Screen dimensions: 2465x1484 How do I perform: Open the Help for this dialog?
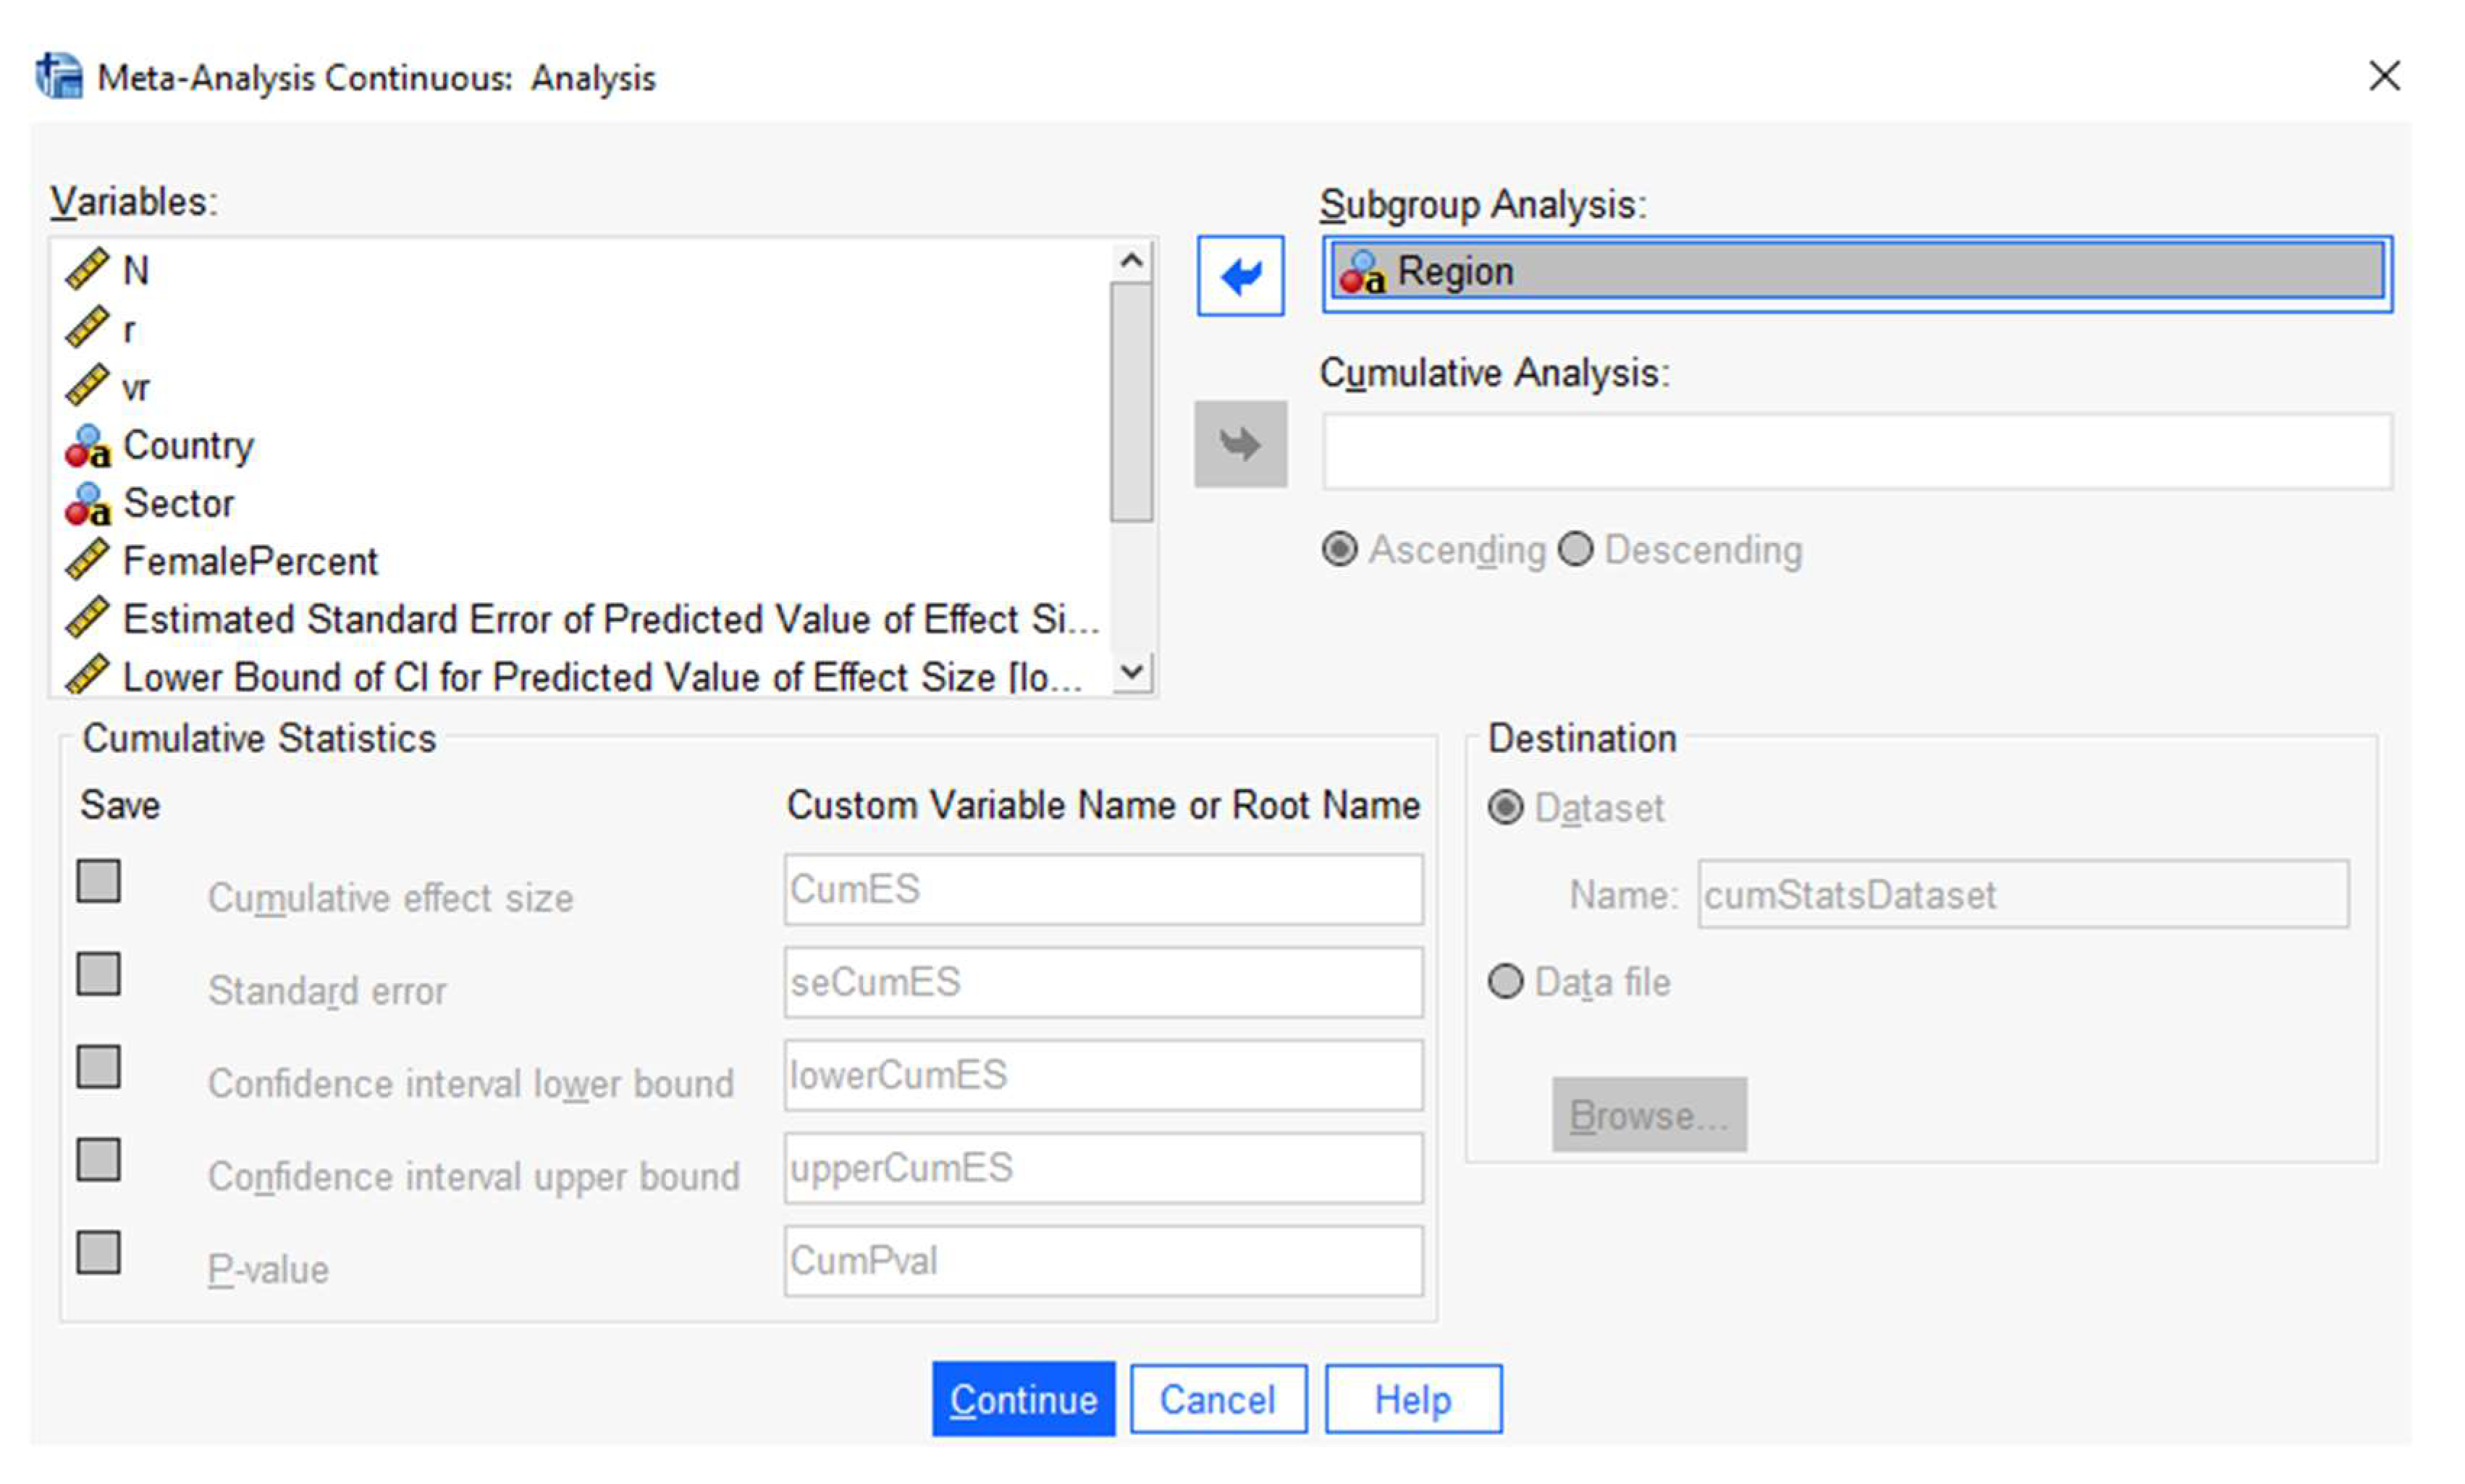point(1412,1399)
